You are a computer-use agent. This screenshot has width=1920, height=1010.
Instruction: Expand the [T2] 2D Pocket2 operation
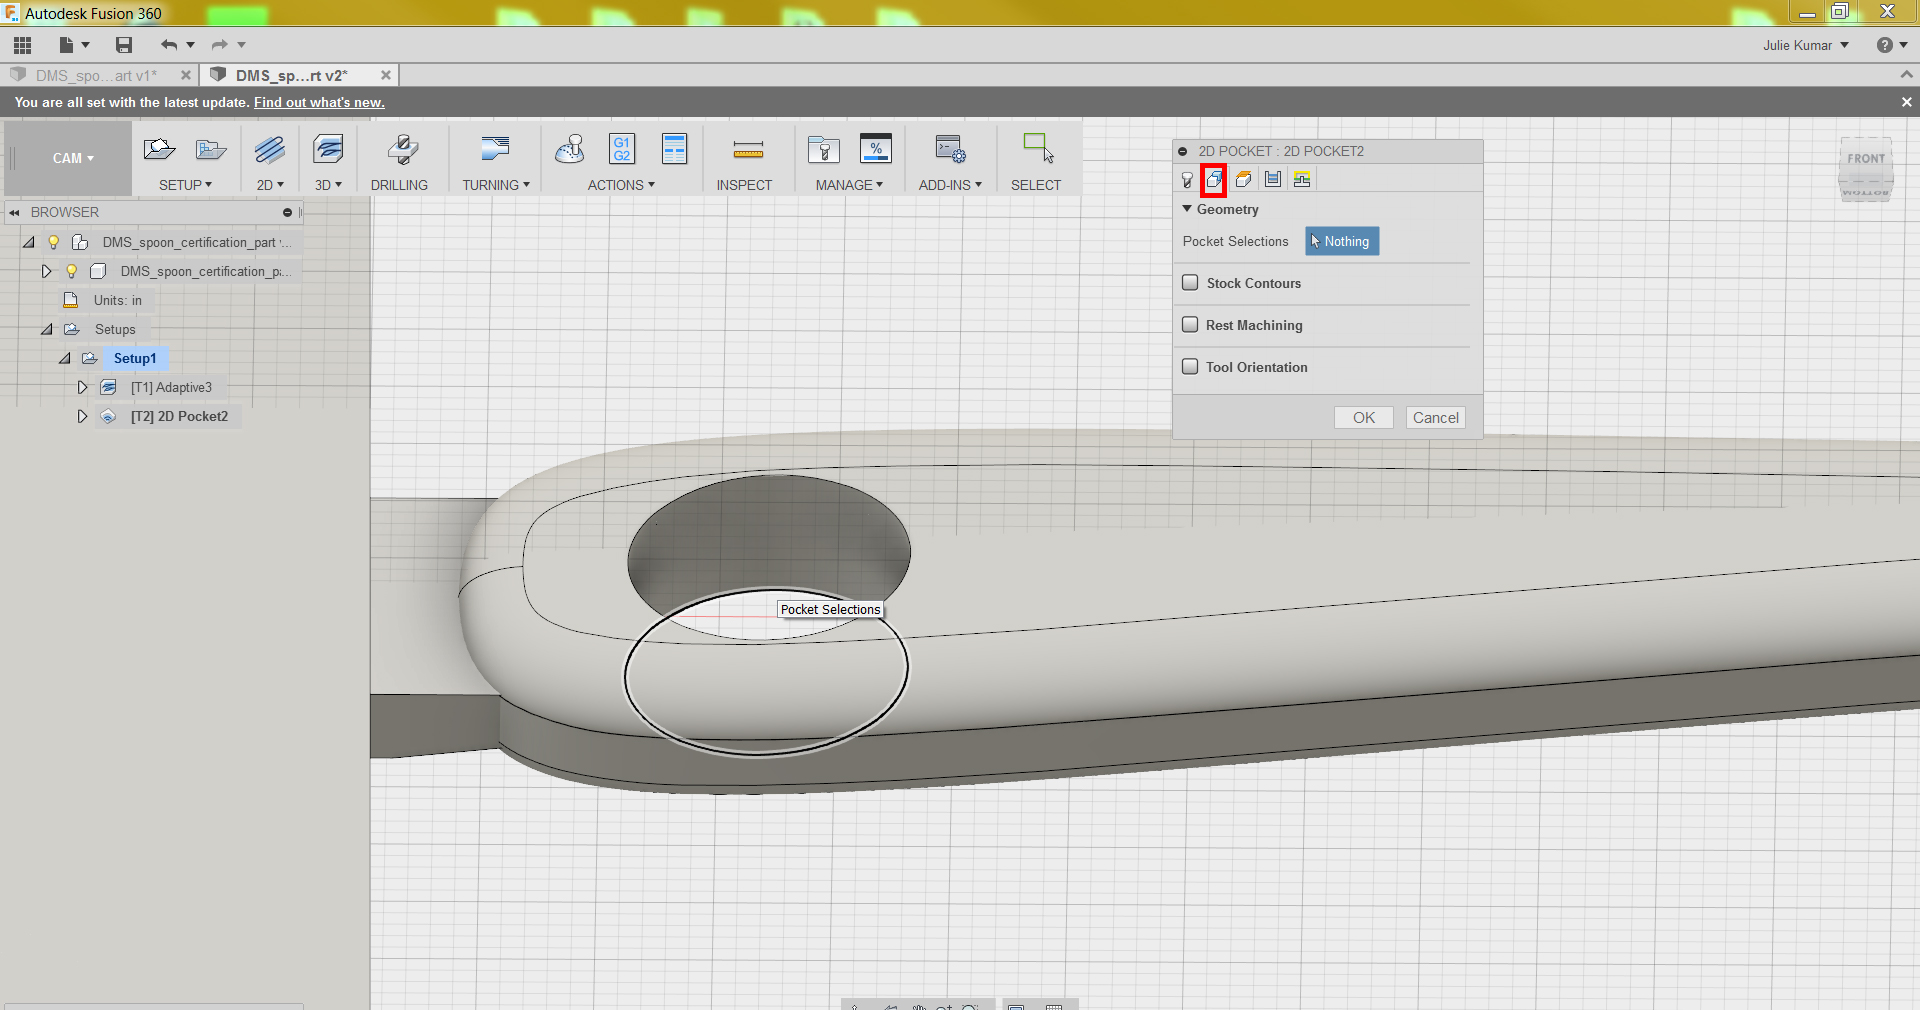[82, 416]
